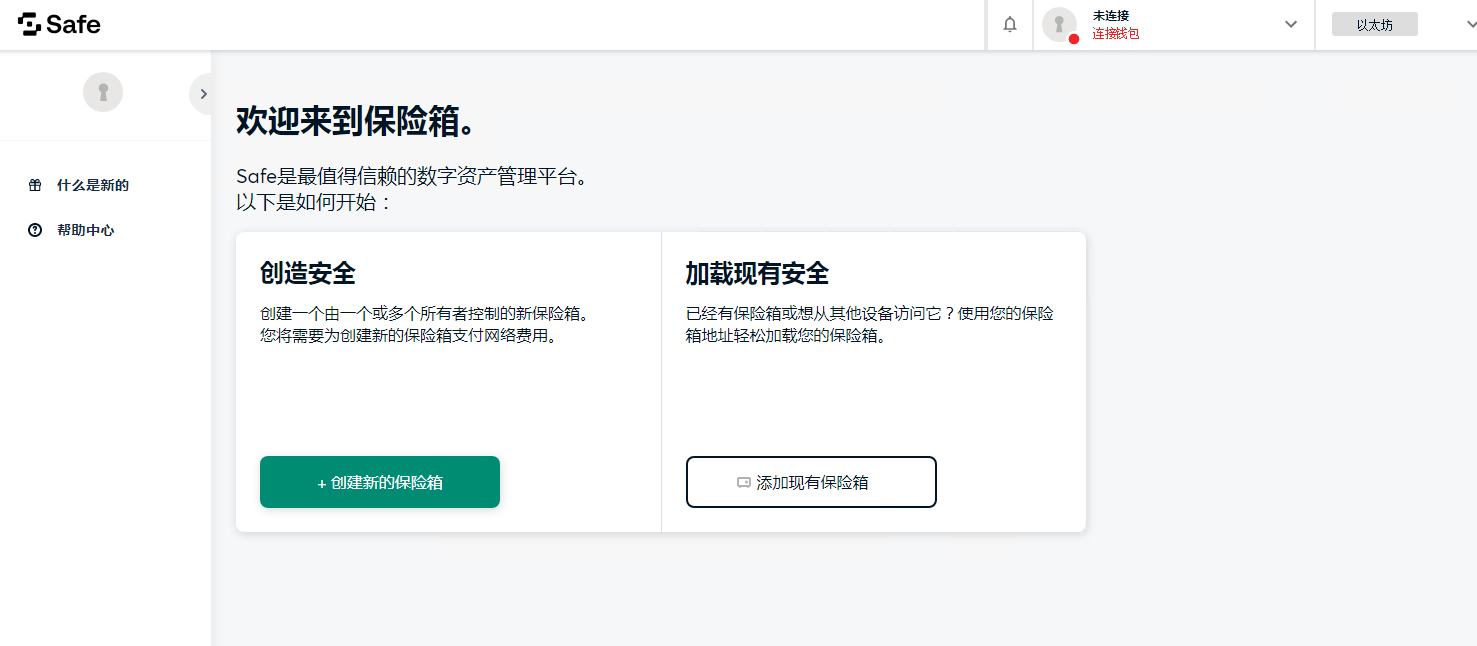Screen dimensions: 1477x646
Task: Click the question mark help icon
Action: tap(35, 230)
